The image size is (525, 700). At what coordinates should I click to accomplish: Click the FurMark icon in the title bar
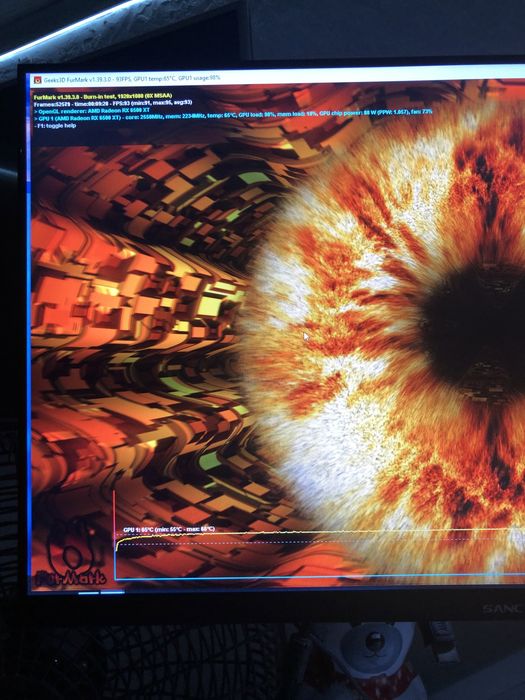click(x=38, y=80)
